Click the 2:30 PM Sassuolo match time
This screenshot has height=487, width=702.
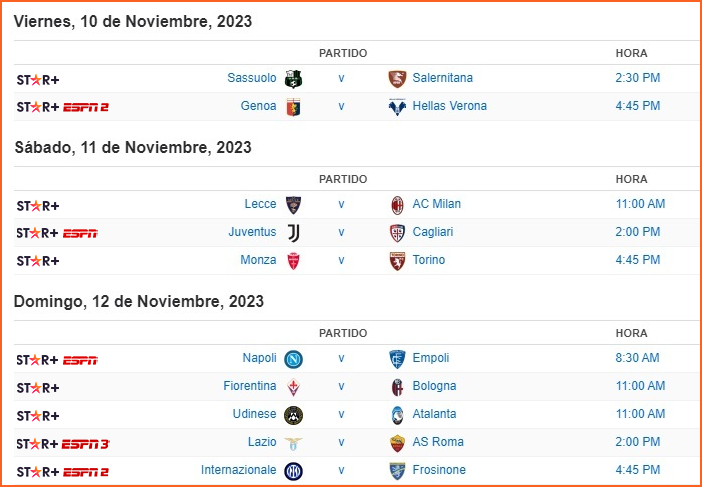[x=638, y=78]
